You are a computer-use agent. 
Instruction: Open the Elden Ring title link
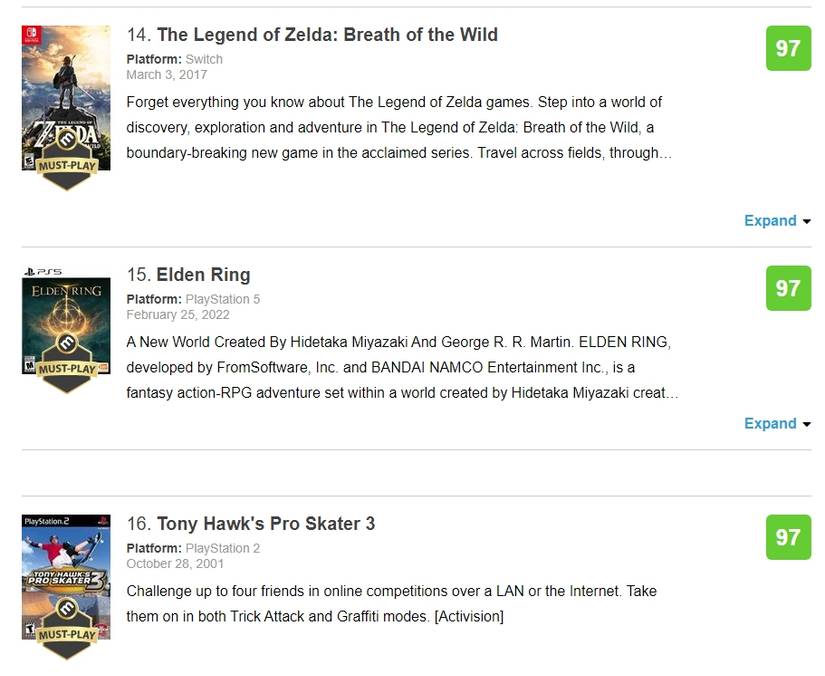(203, 274)
